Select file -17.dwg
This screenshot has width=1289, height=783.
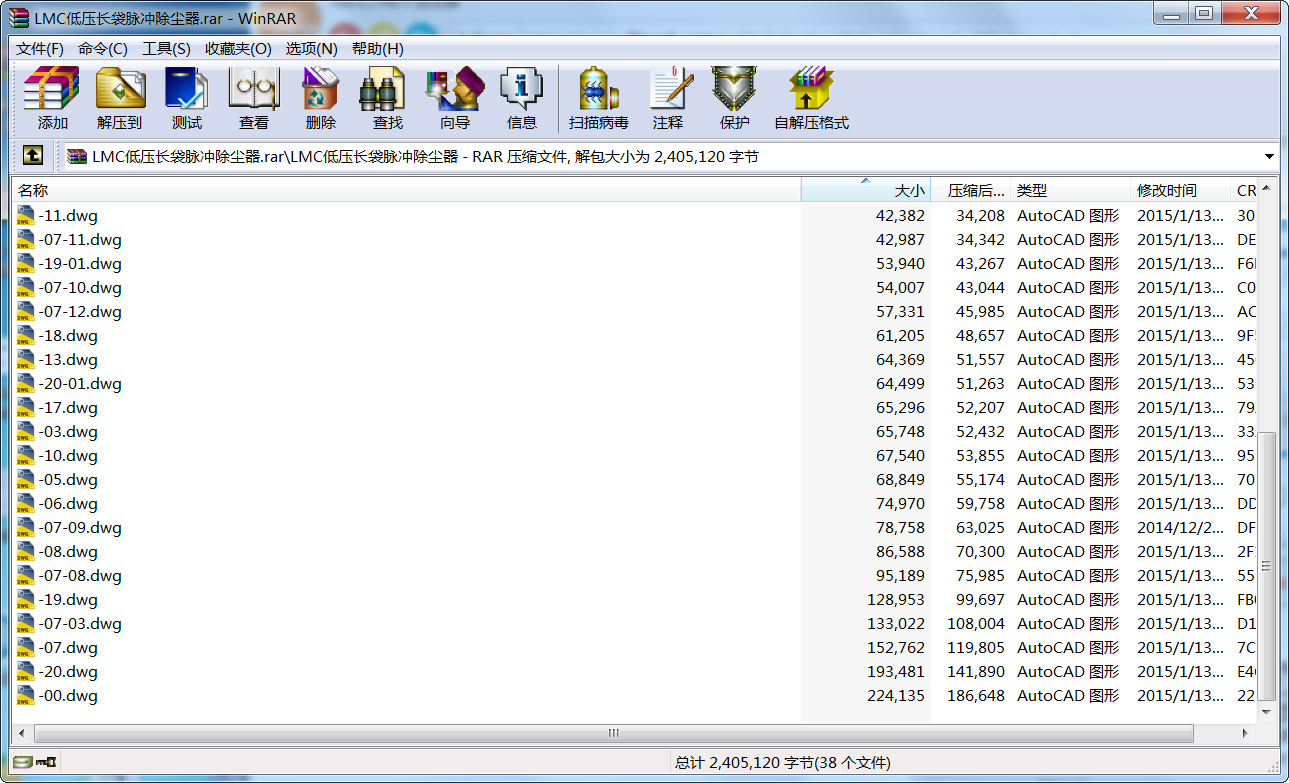click(68, 407)
